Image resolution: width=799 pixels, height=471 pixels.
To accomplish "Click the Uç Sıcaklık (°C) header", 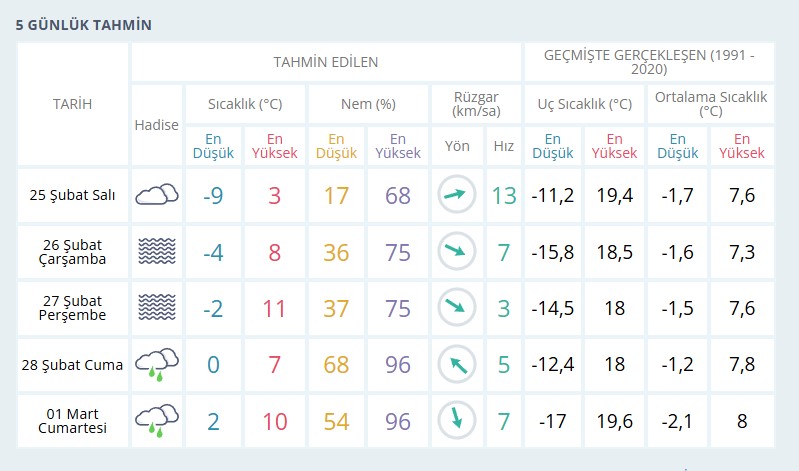I will [x=584, y=104].
